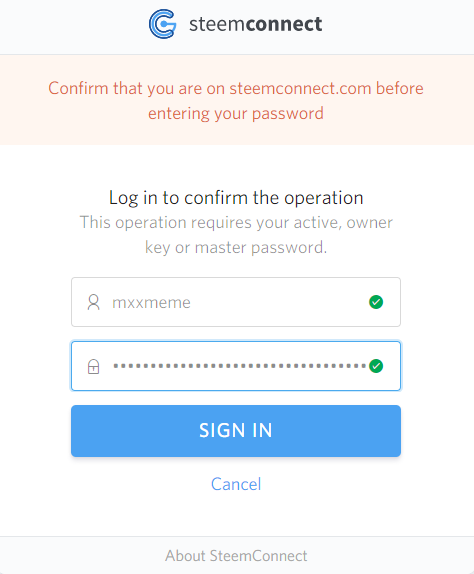Open the About SteemConnect link
The width and height of the screenshot is (474, 574).
coord(236,556)
